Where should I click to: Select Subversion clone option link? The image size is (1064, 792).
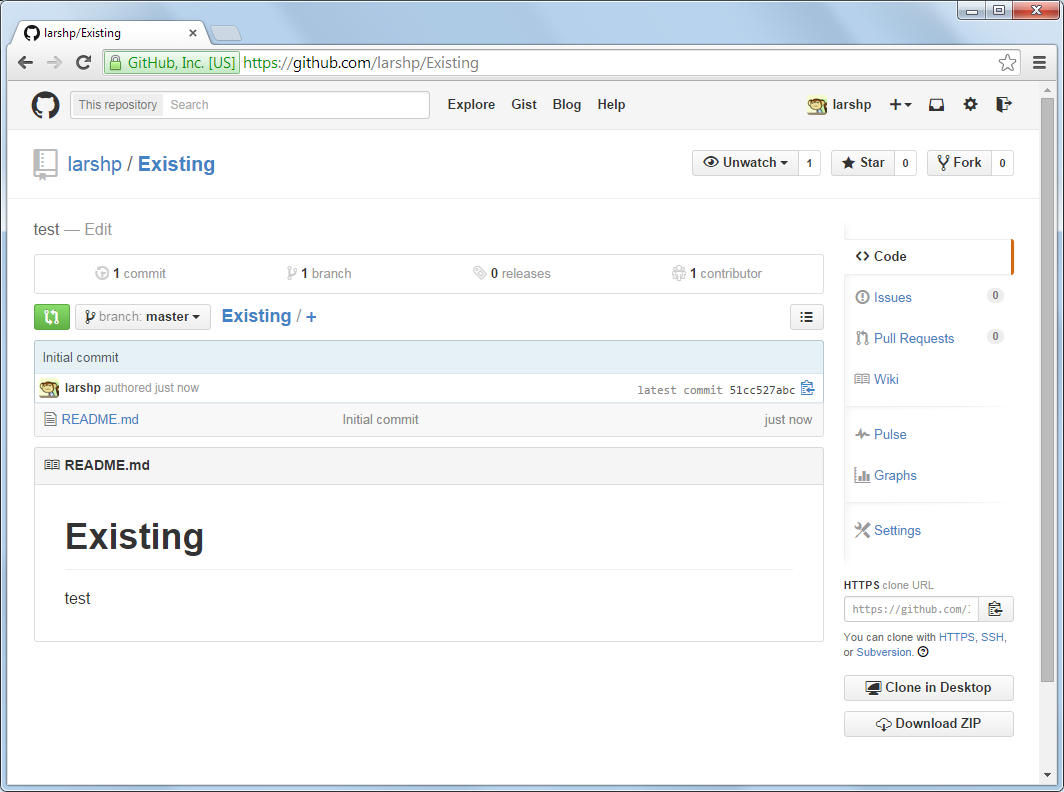[884, 652]
